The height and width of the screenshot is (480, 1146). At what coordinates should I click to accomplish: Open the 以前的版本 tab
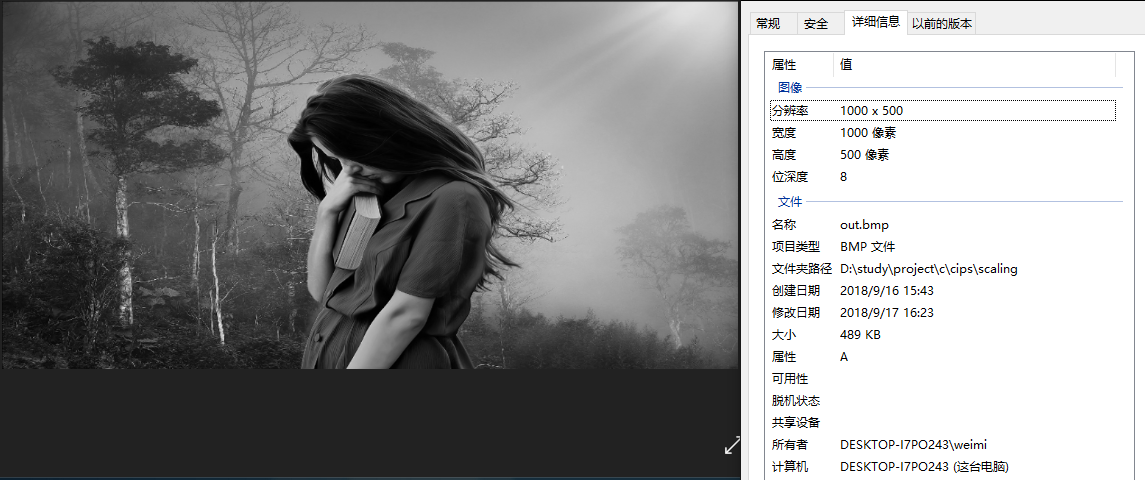(942, 24)
